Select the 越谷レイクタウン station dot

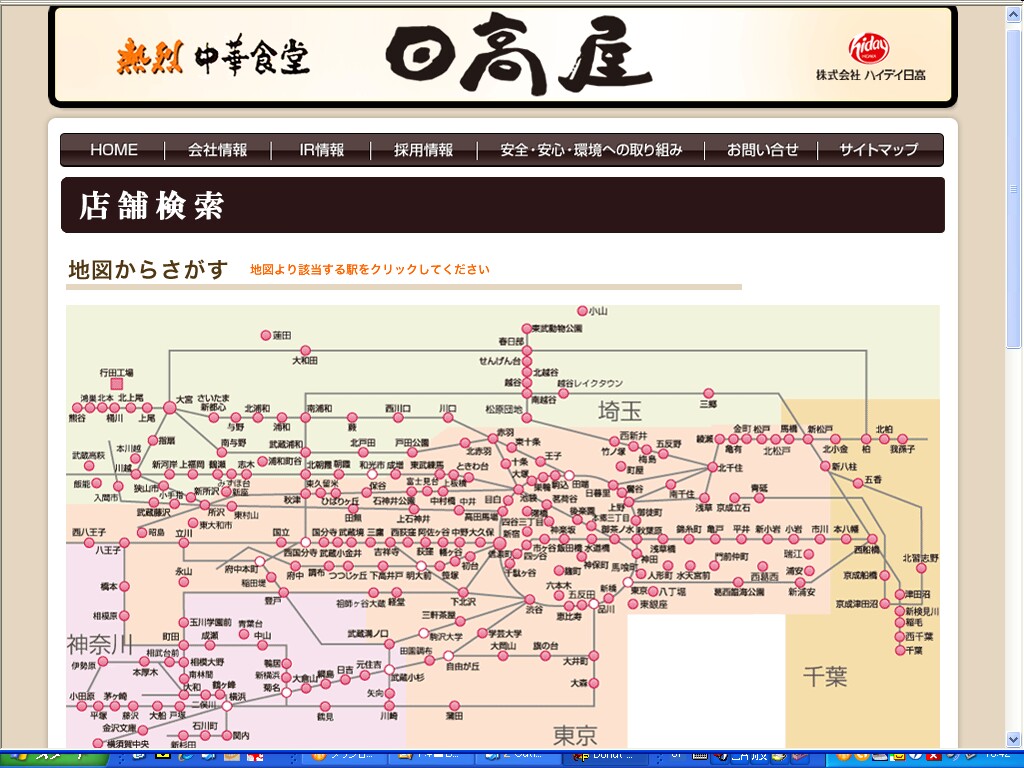point(563,393)
